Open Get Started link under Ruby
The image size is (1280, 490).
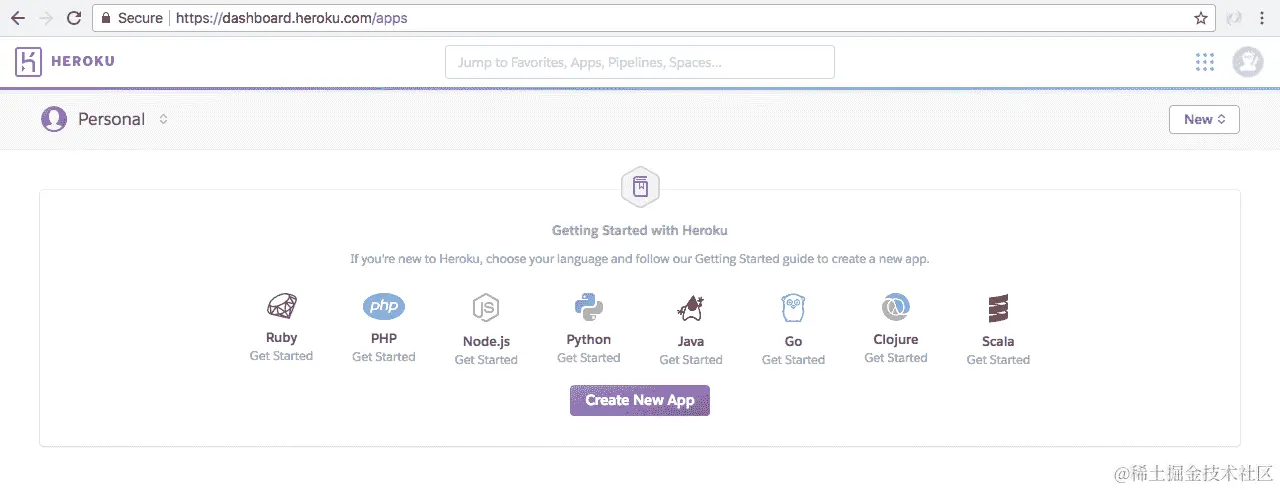[281, 356]
